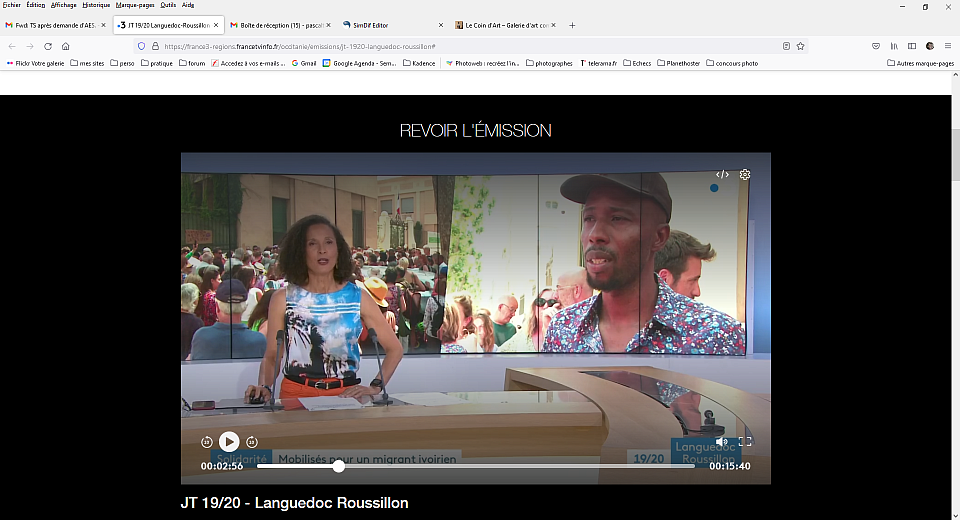Screen dimensions: 960x520
Task: Go forward to next page
Action: click(x=29, y=46)
